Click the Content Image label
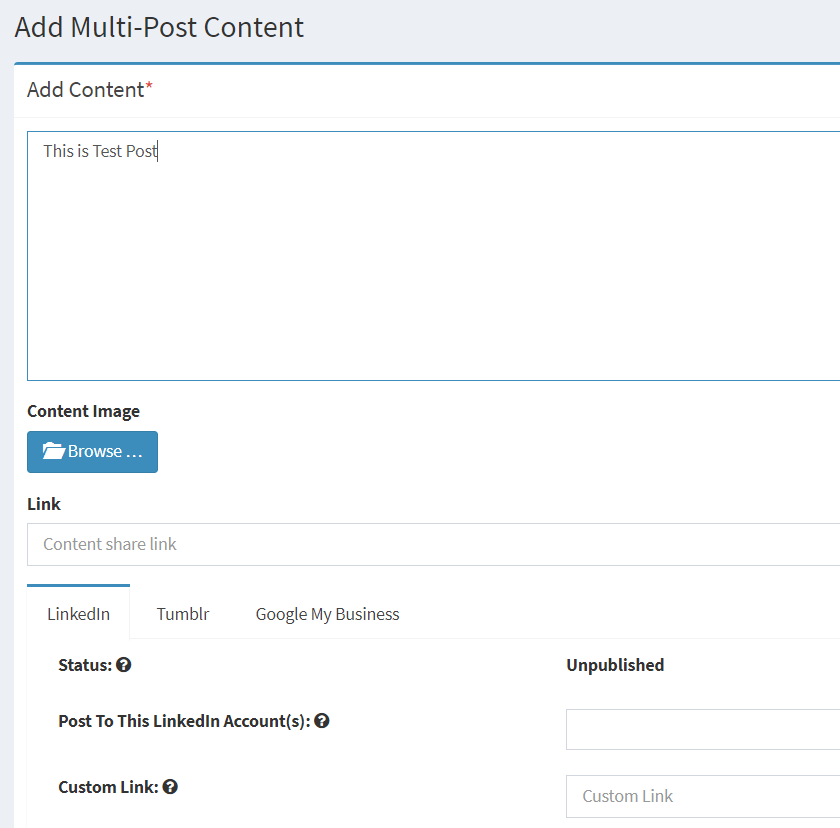Screen dimensions: 840x828 click(83, 411)
